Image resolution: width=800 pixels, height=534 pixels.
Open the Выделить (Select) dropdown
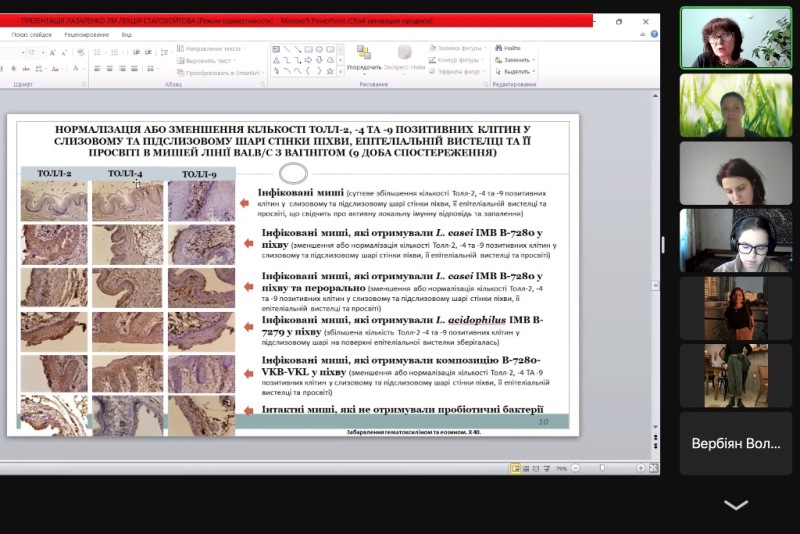tap(517, 72)
